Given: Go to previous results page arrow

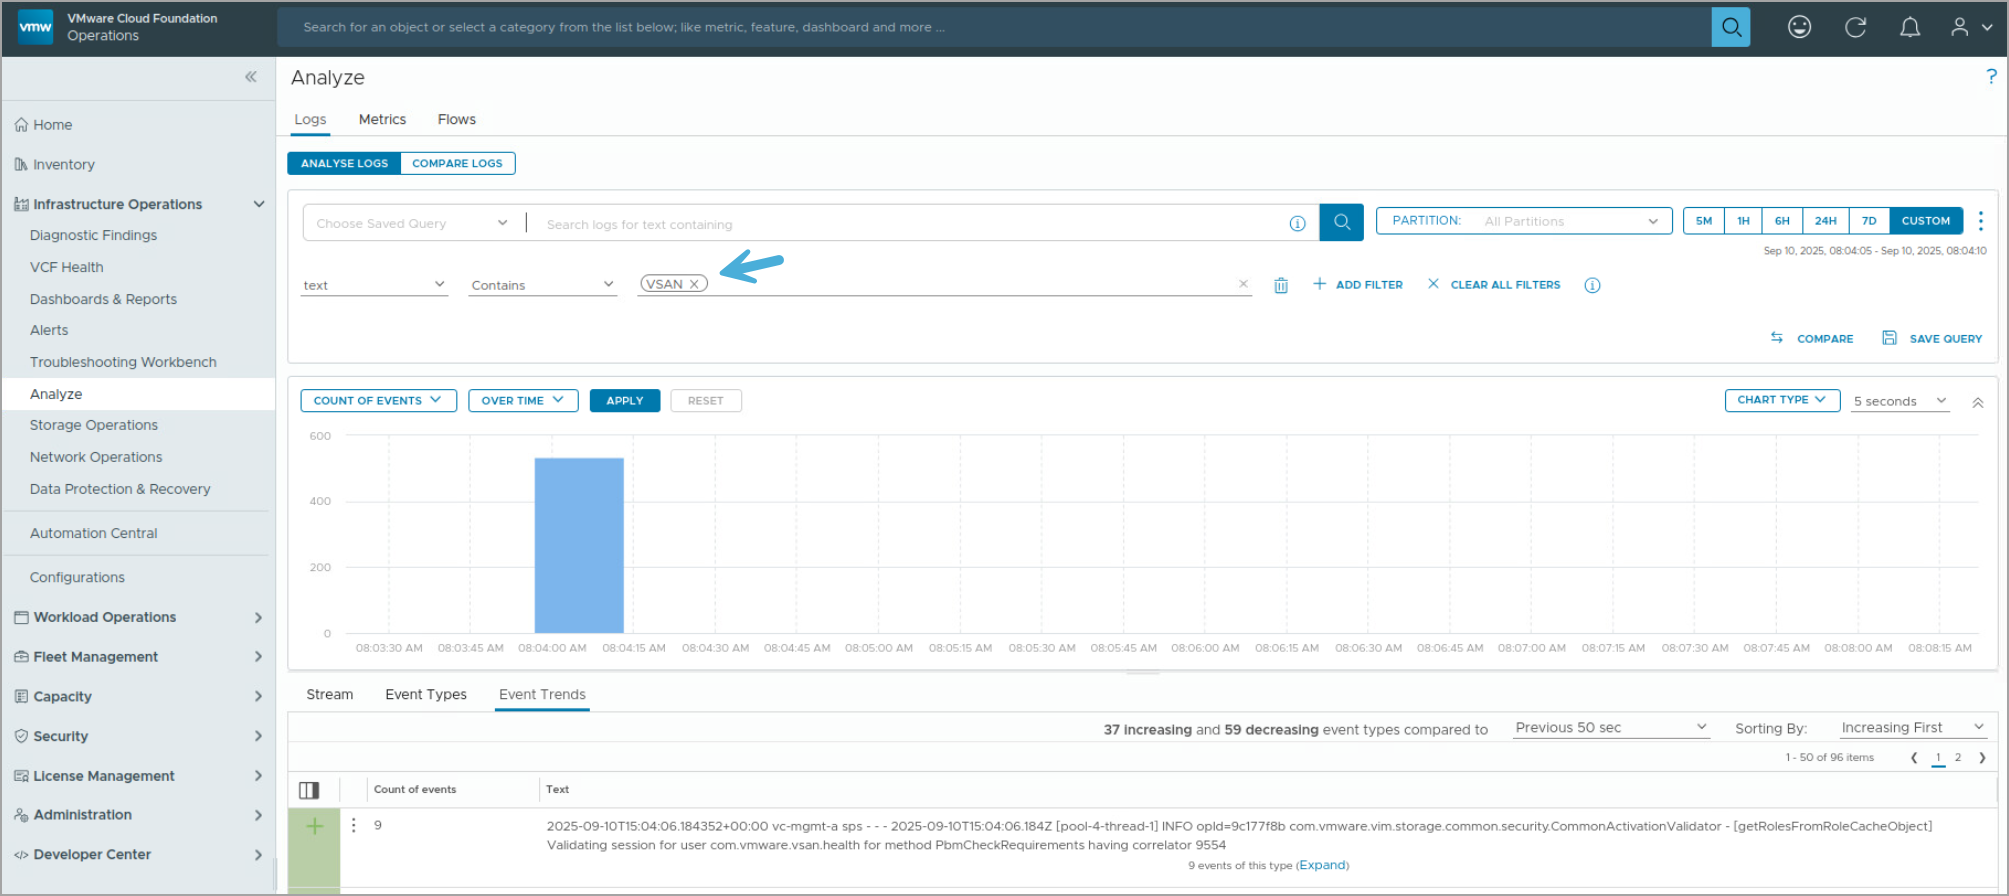Looking at the screenshot, I should coord(1914,758).
